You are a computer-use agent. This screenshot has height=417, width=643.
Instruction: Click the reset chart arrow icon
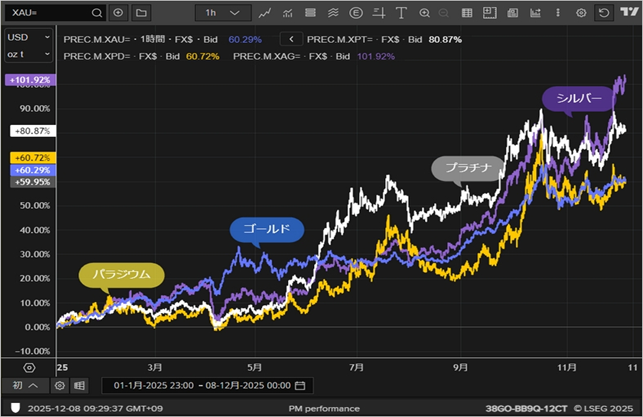click(x=603, y=13)
